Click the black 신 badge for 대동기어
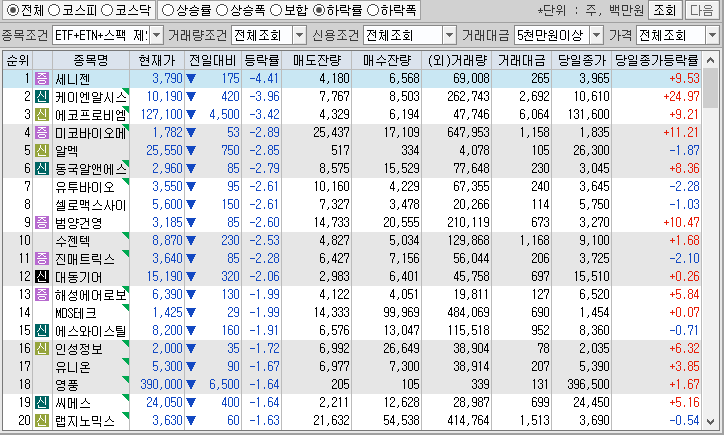Viewport: 724px width, 435px height. [x=42, y=277]
